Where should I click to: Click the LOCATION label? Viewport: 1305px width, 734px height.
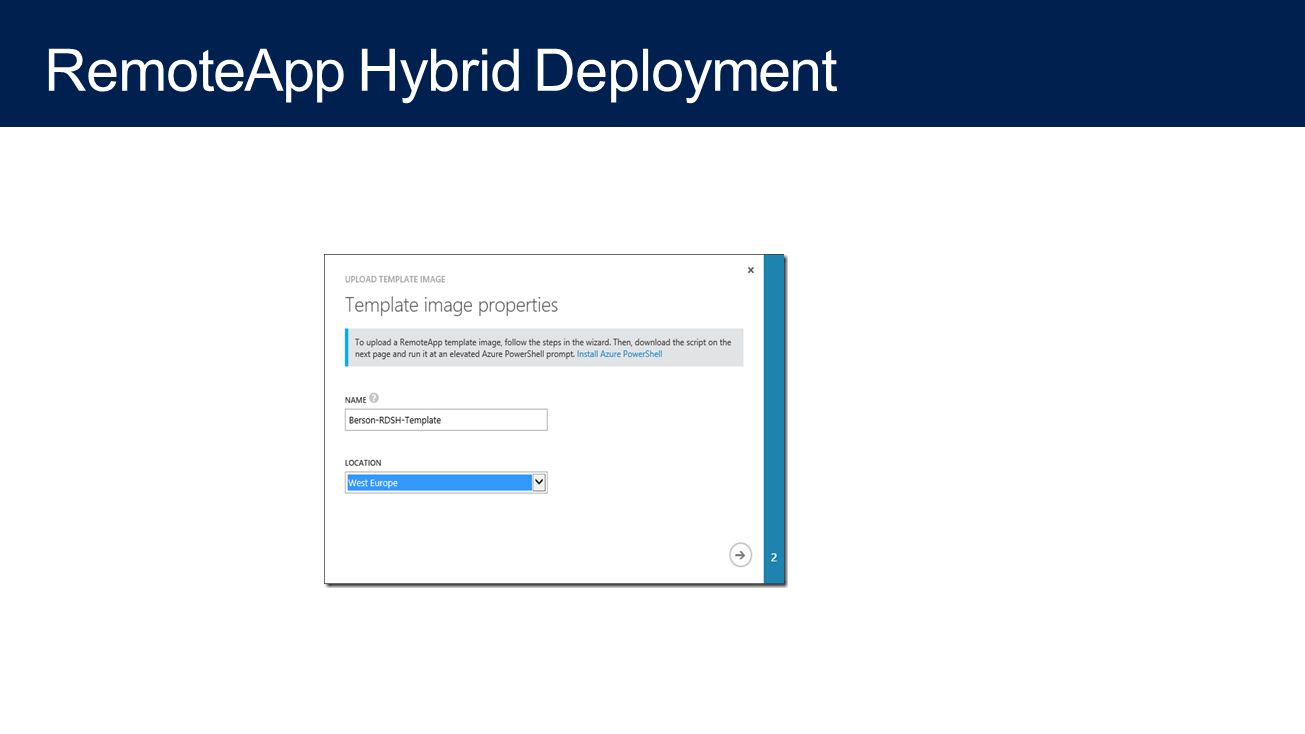pyautogui.click(x=363, y=463)
